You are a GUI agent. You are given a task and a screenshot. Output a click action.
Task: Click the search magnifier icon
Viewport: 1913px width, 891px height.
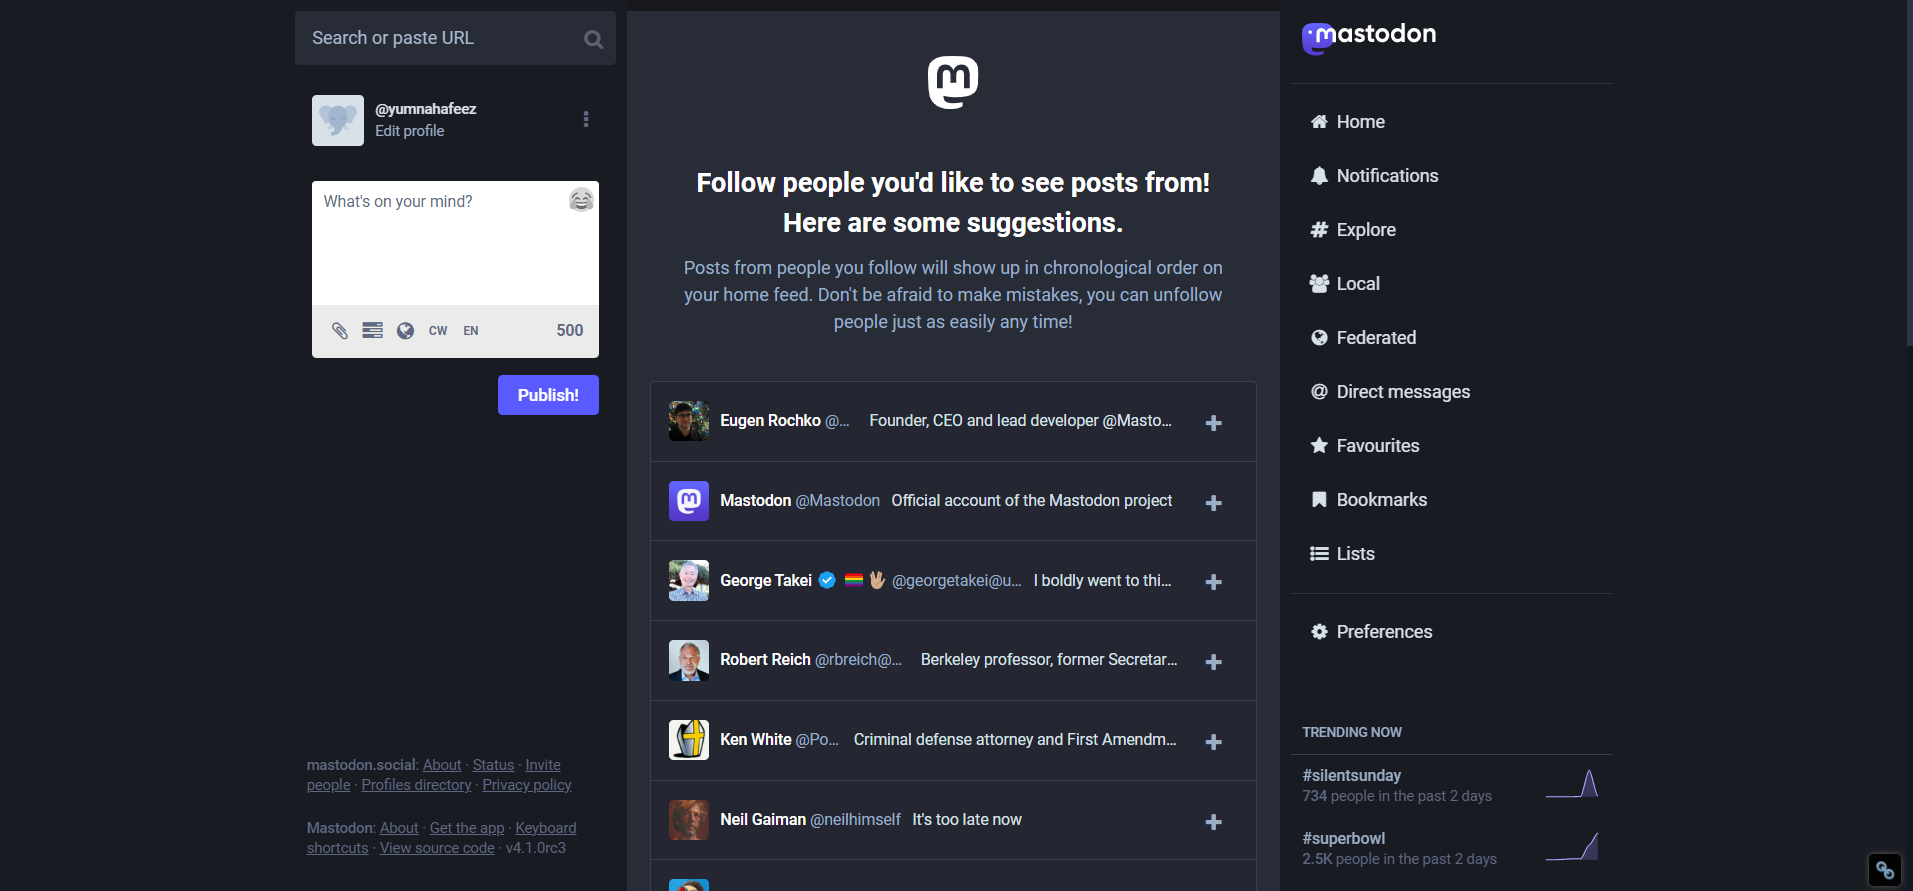coord(594,39)
